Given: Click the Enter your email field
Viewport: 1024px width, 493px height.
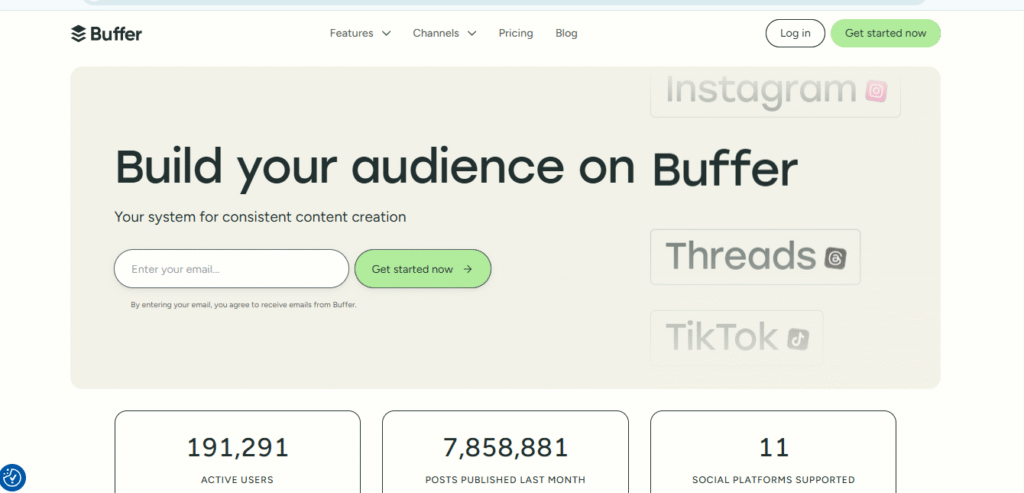Looking at the screenshot, I should coord(231,269).
